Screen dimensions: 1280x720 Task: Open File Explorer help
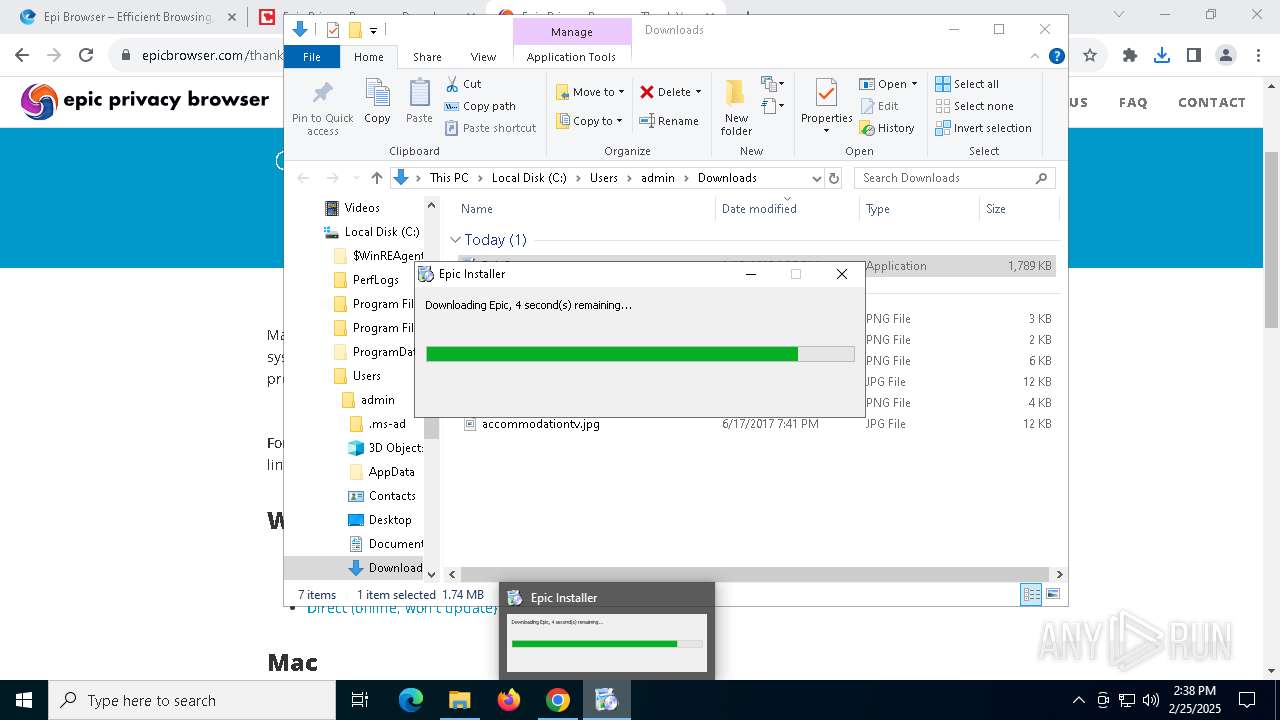(1056, 57)
